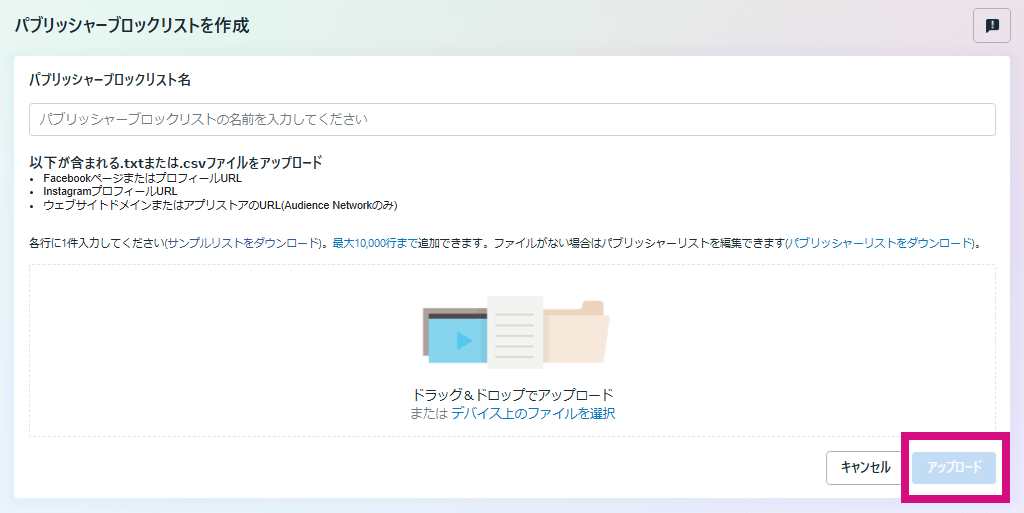
Task: Click the file upload illustration
Action: 516,332
